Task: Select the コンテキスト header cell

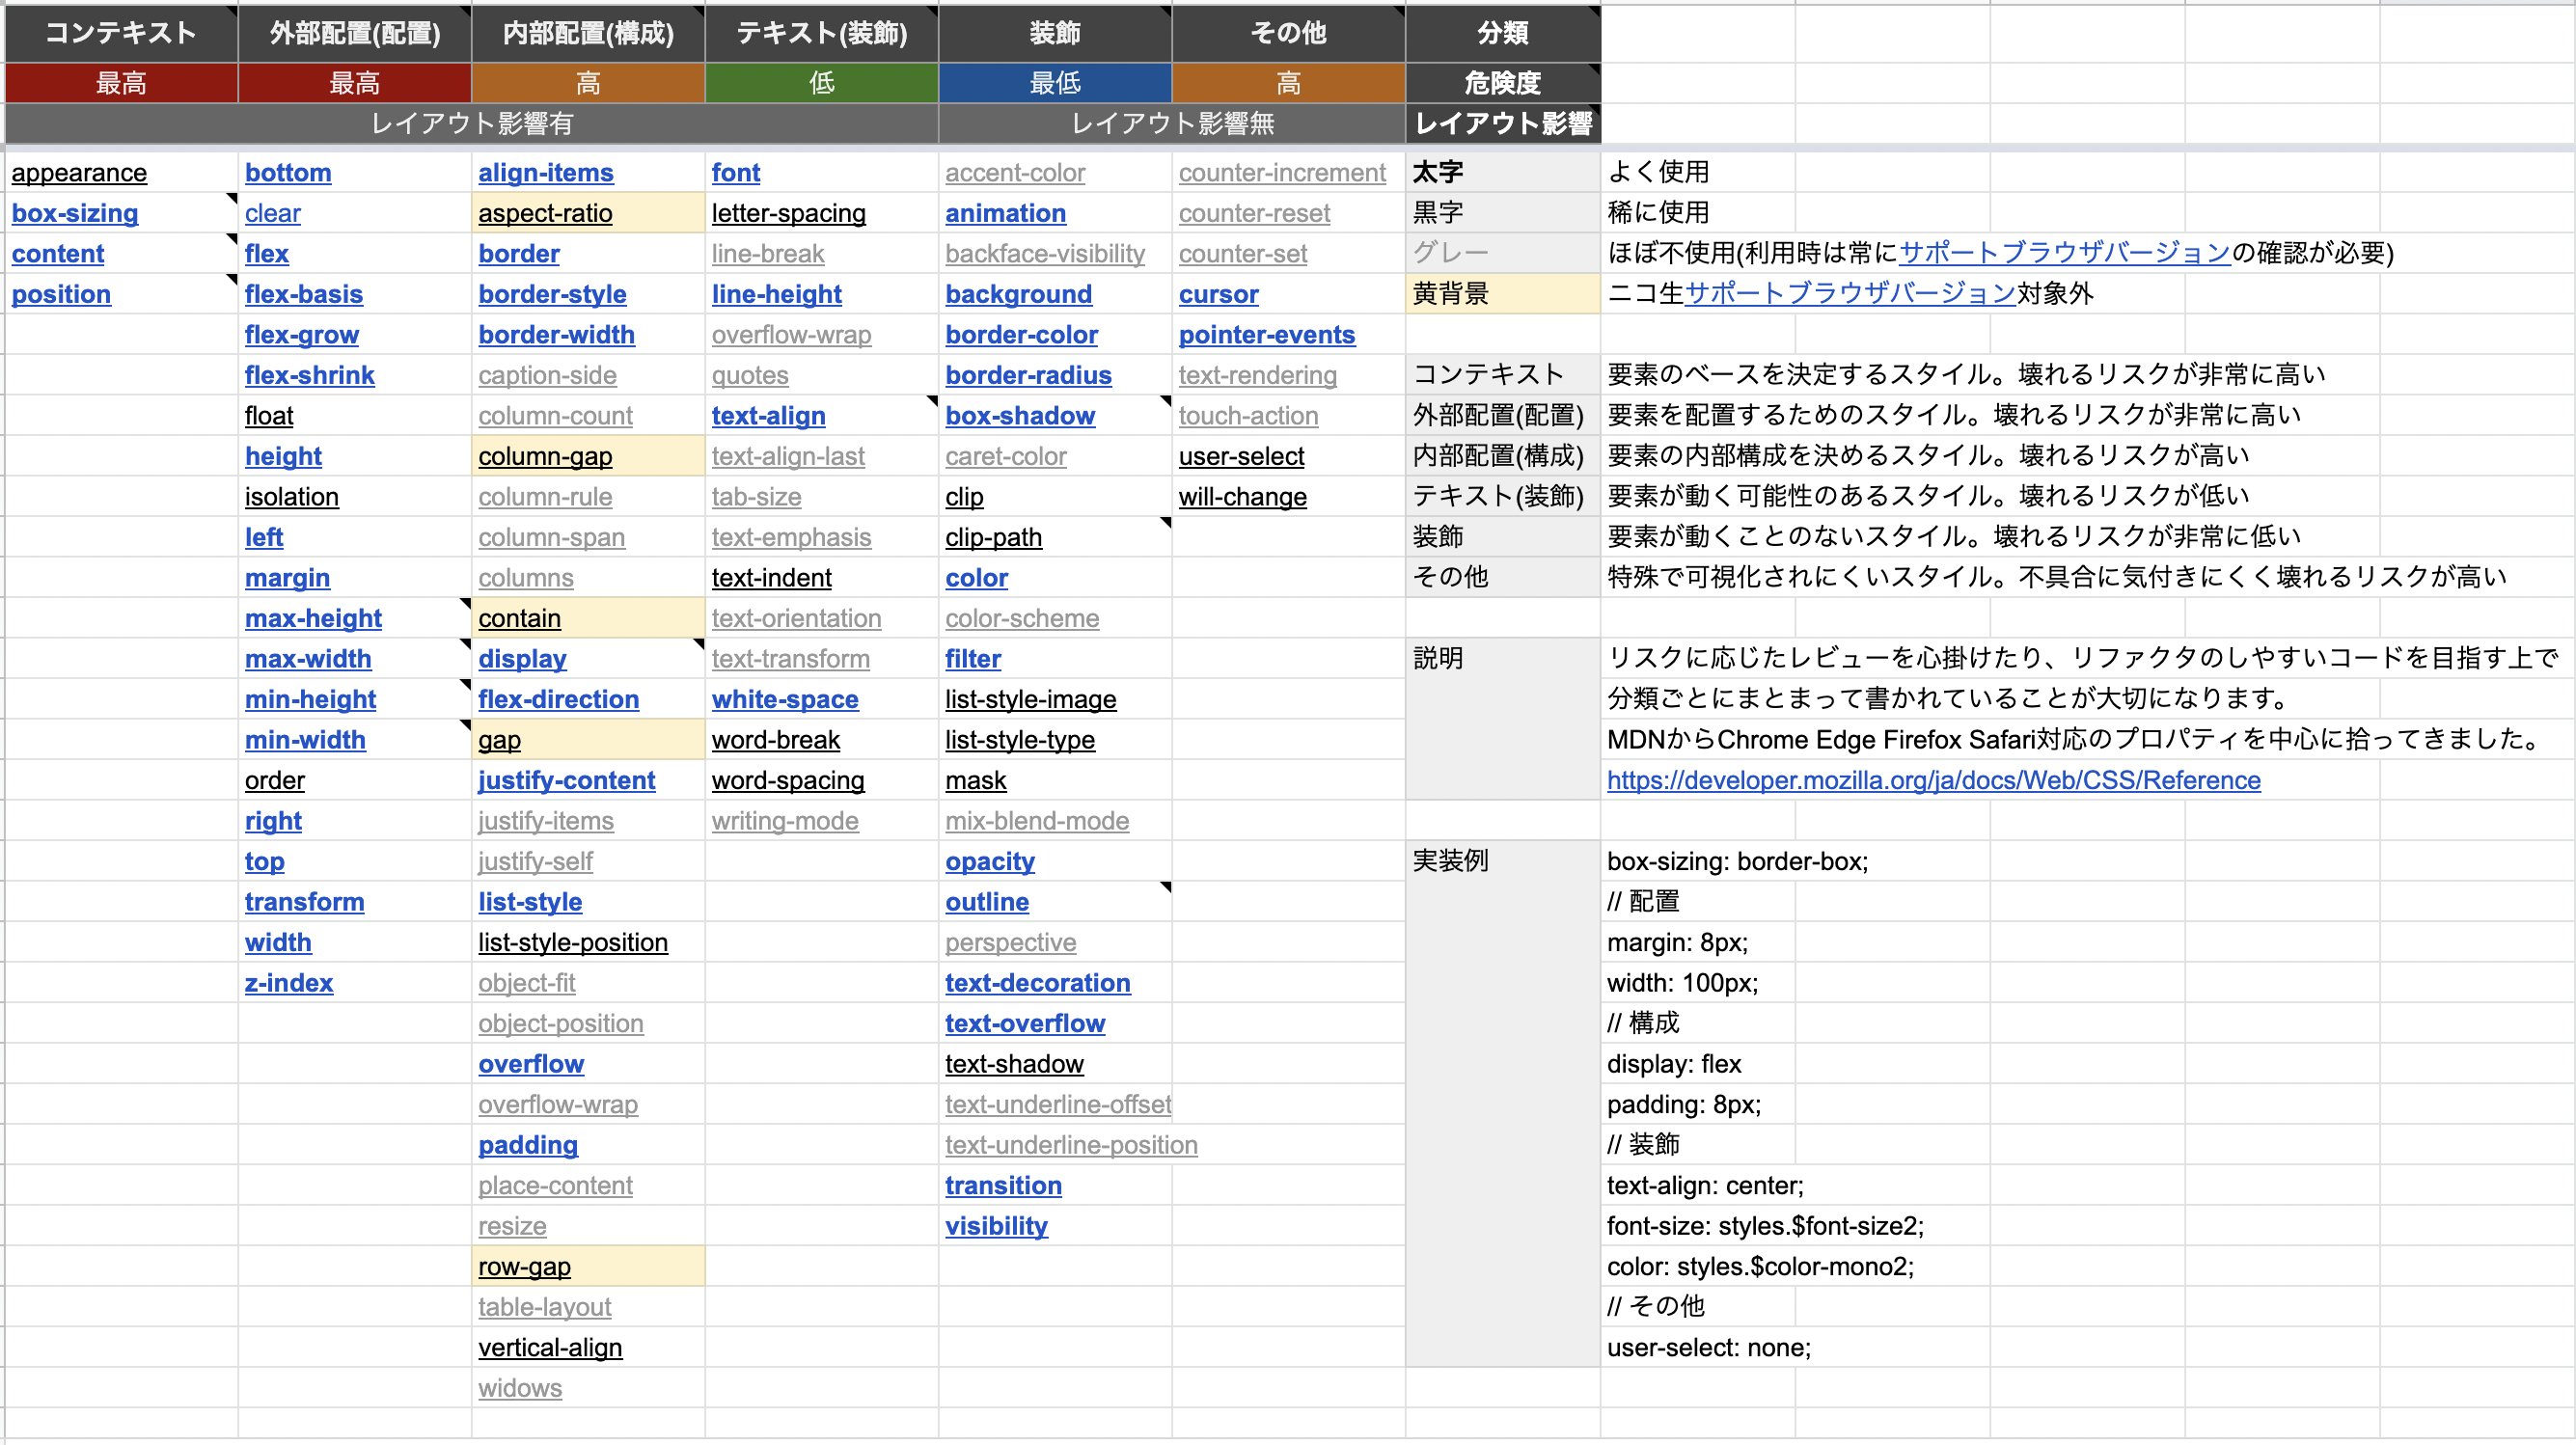Action: click(121, 33)
